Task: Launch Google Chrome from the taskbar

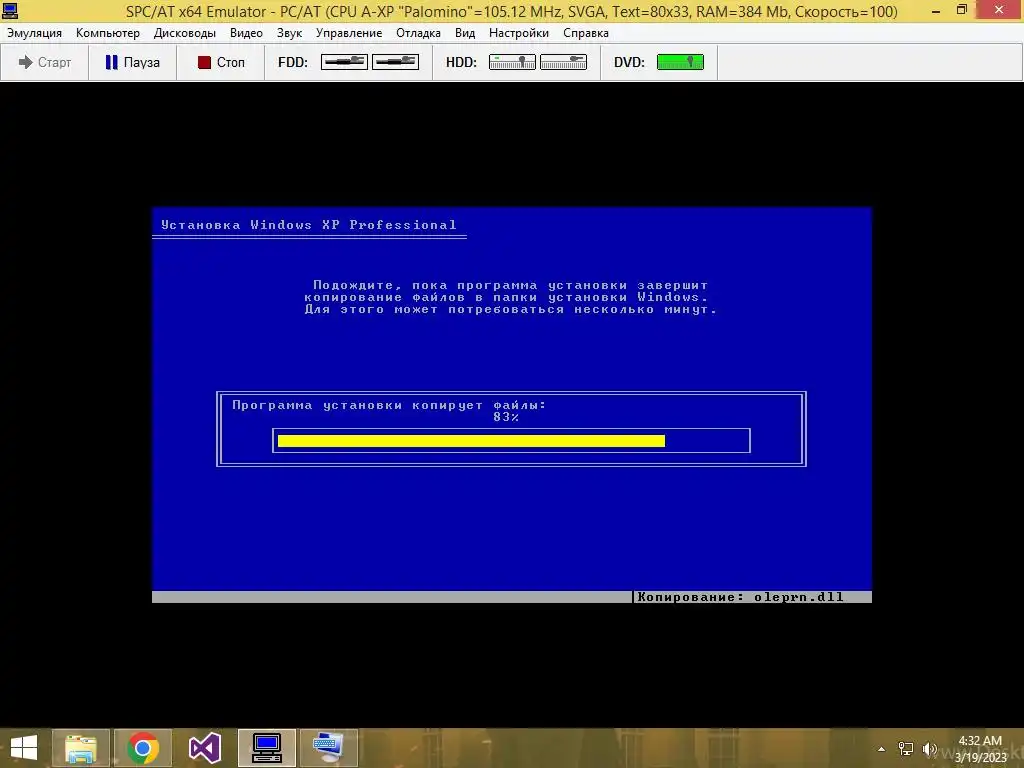Action: click(x=143, y=748)
